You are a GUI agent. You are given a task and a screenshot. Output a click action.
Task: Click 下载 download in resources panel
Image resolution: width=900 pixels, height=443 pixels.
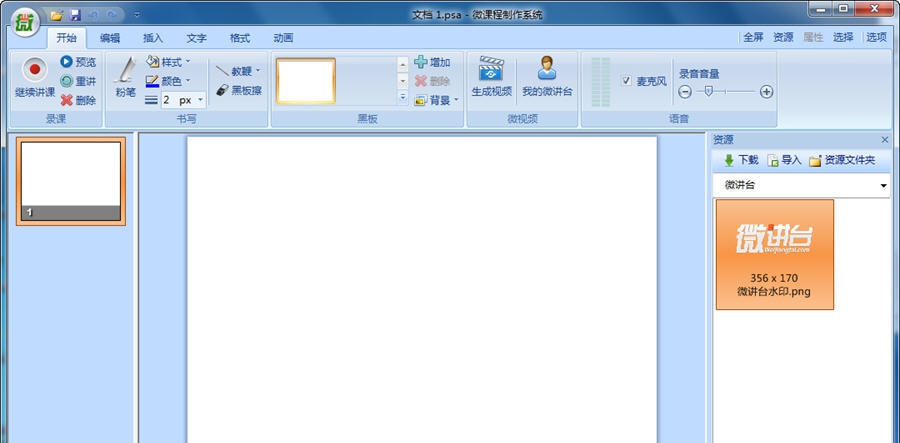tap(741, 161)
